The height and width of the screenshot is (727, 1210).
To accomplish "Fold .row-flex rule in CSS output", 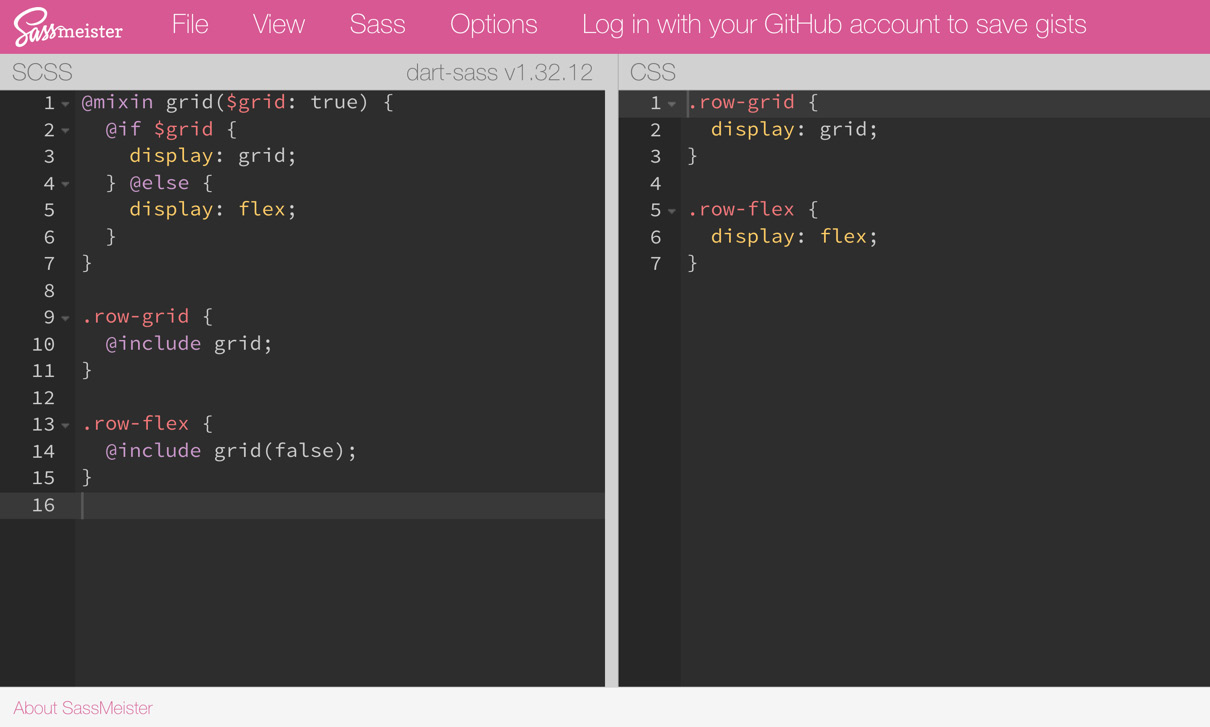I will 672,211.
